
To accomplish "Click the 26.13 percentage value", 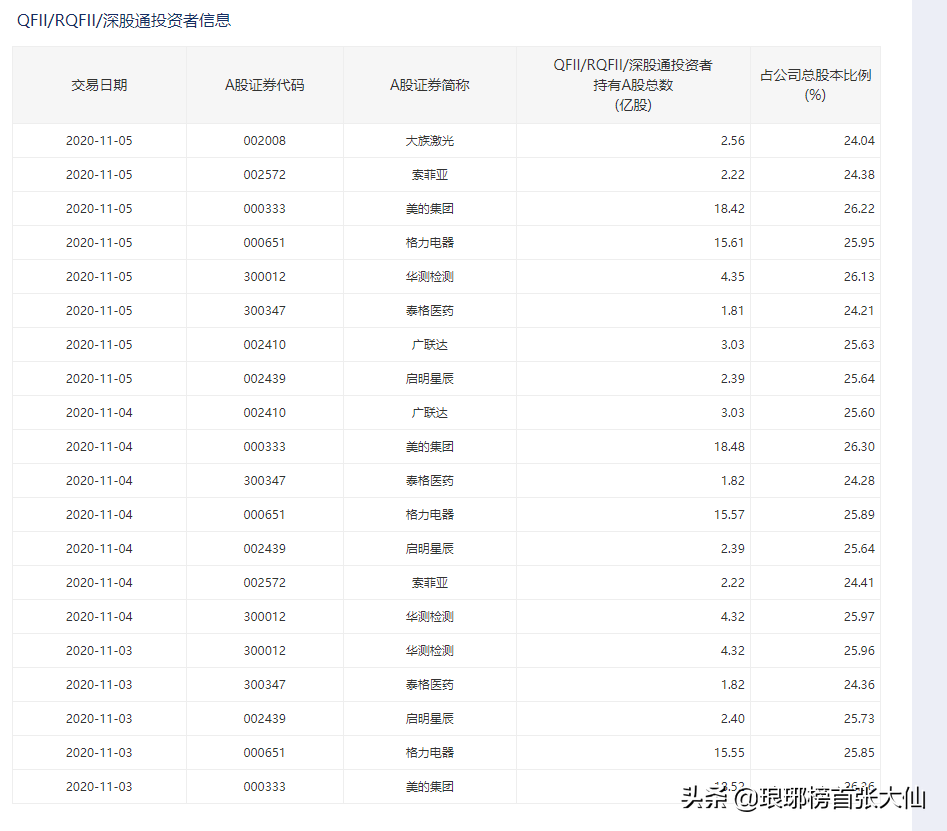I will [859, 277].
